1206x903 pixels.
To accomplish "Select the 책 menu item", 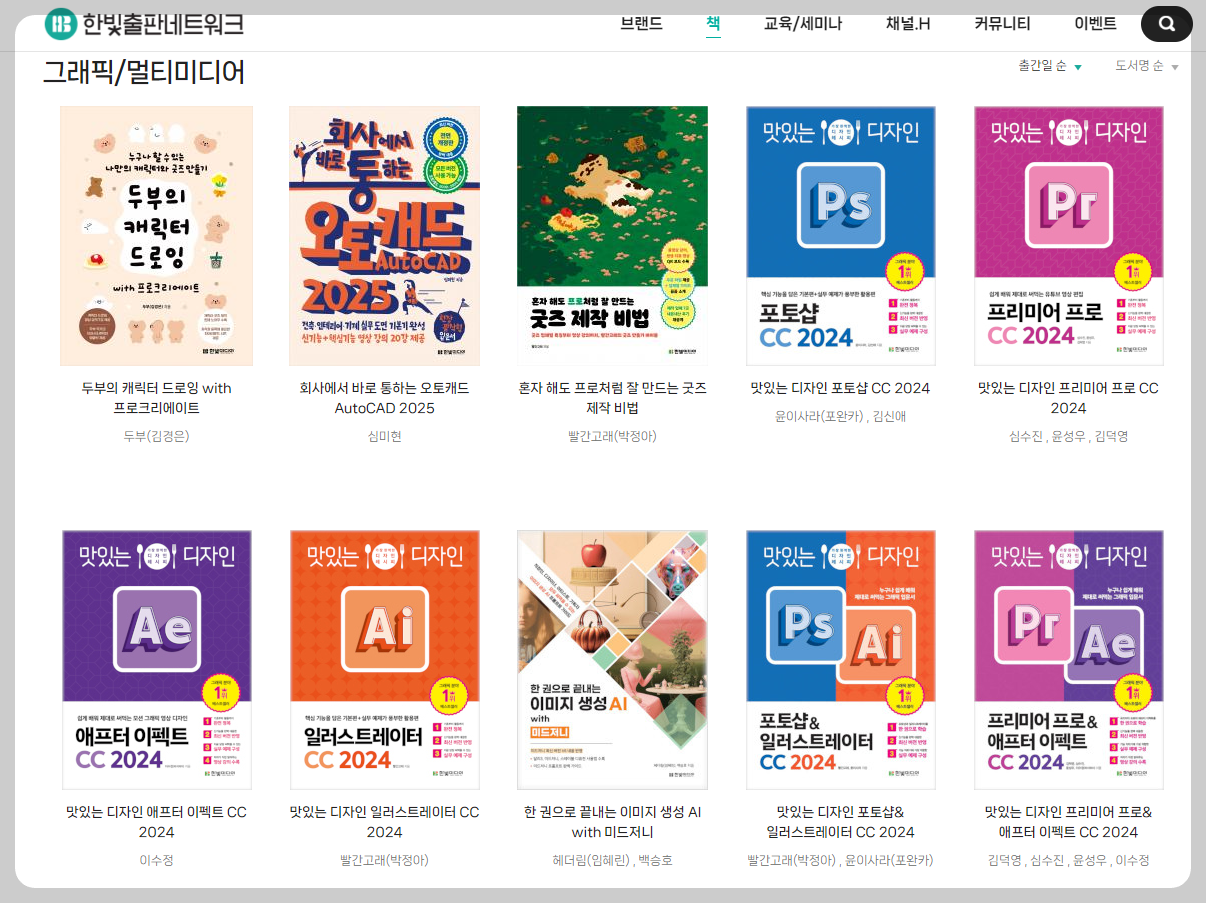I will 713,23.
